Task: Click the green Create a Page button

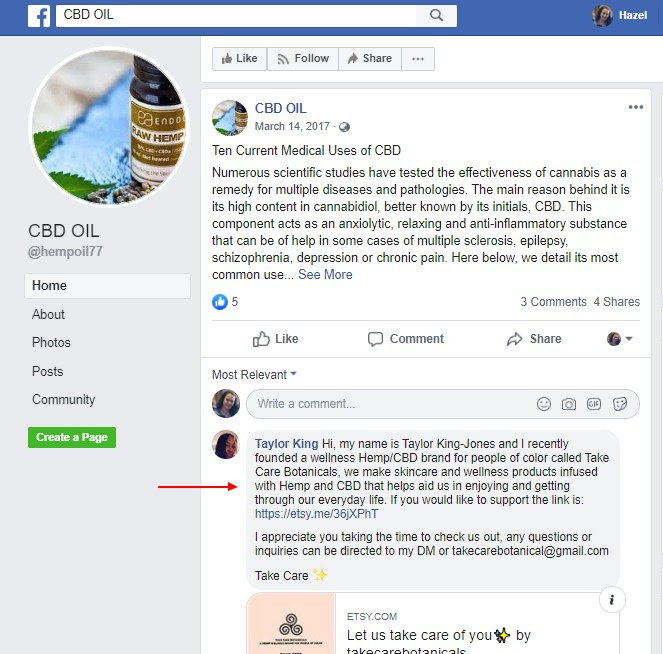Action: point(72,437)
